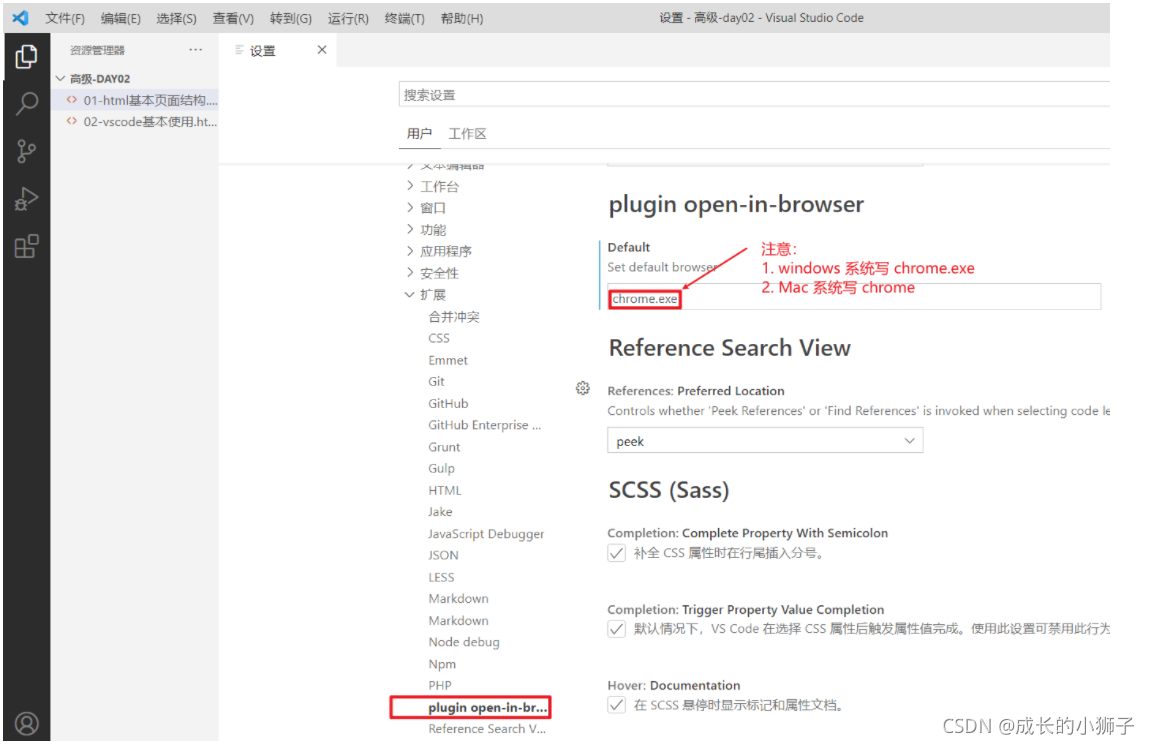Switch to the 用户 settings tab
This screenshot has width=1149, height=744.
(x=419, y=133)
